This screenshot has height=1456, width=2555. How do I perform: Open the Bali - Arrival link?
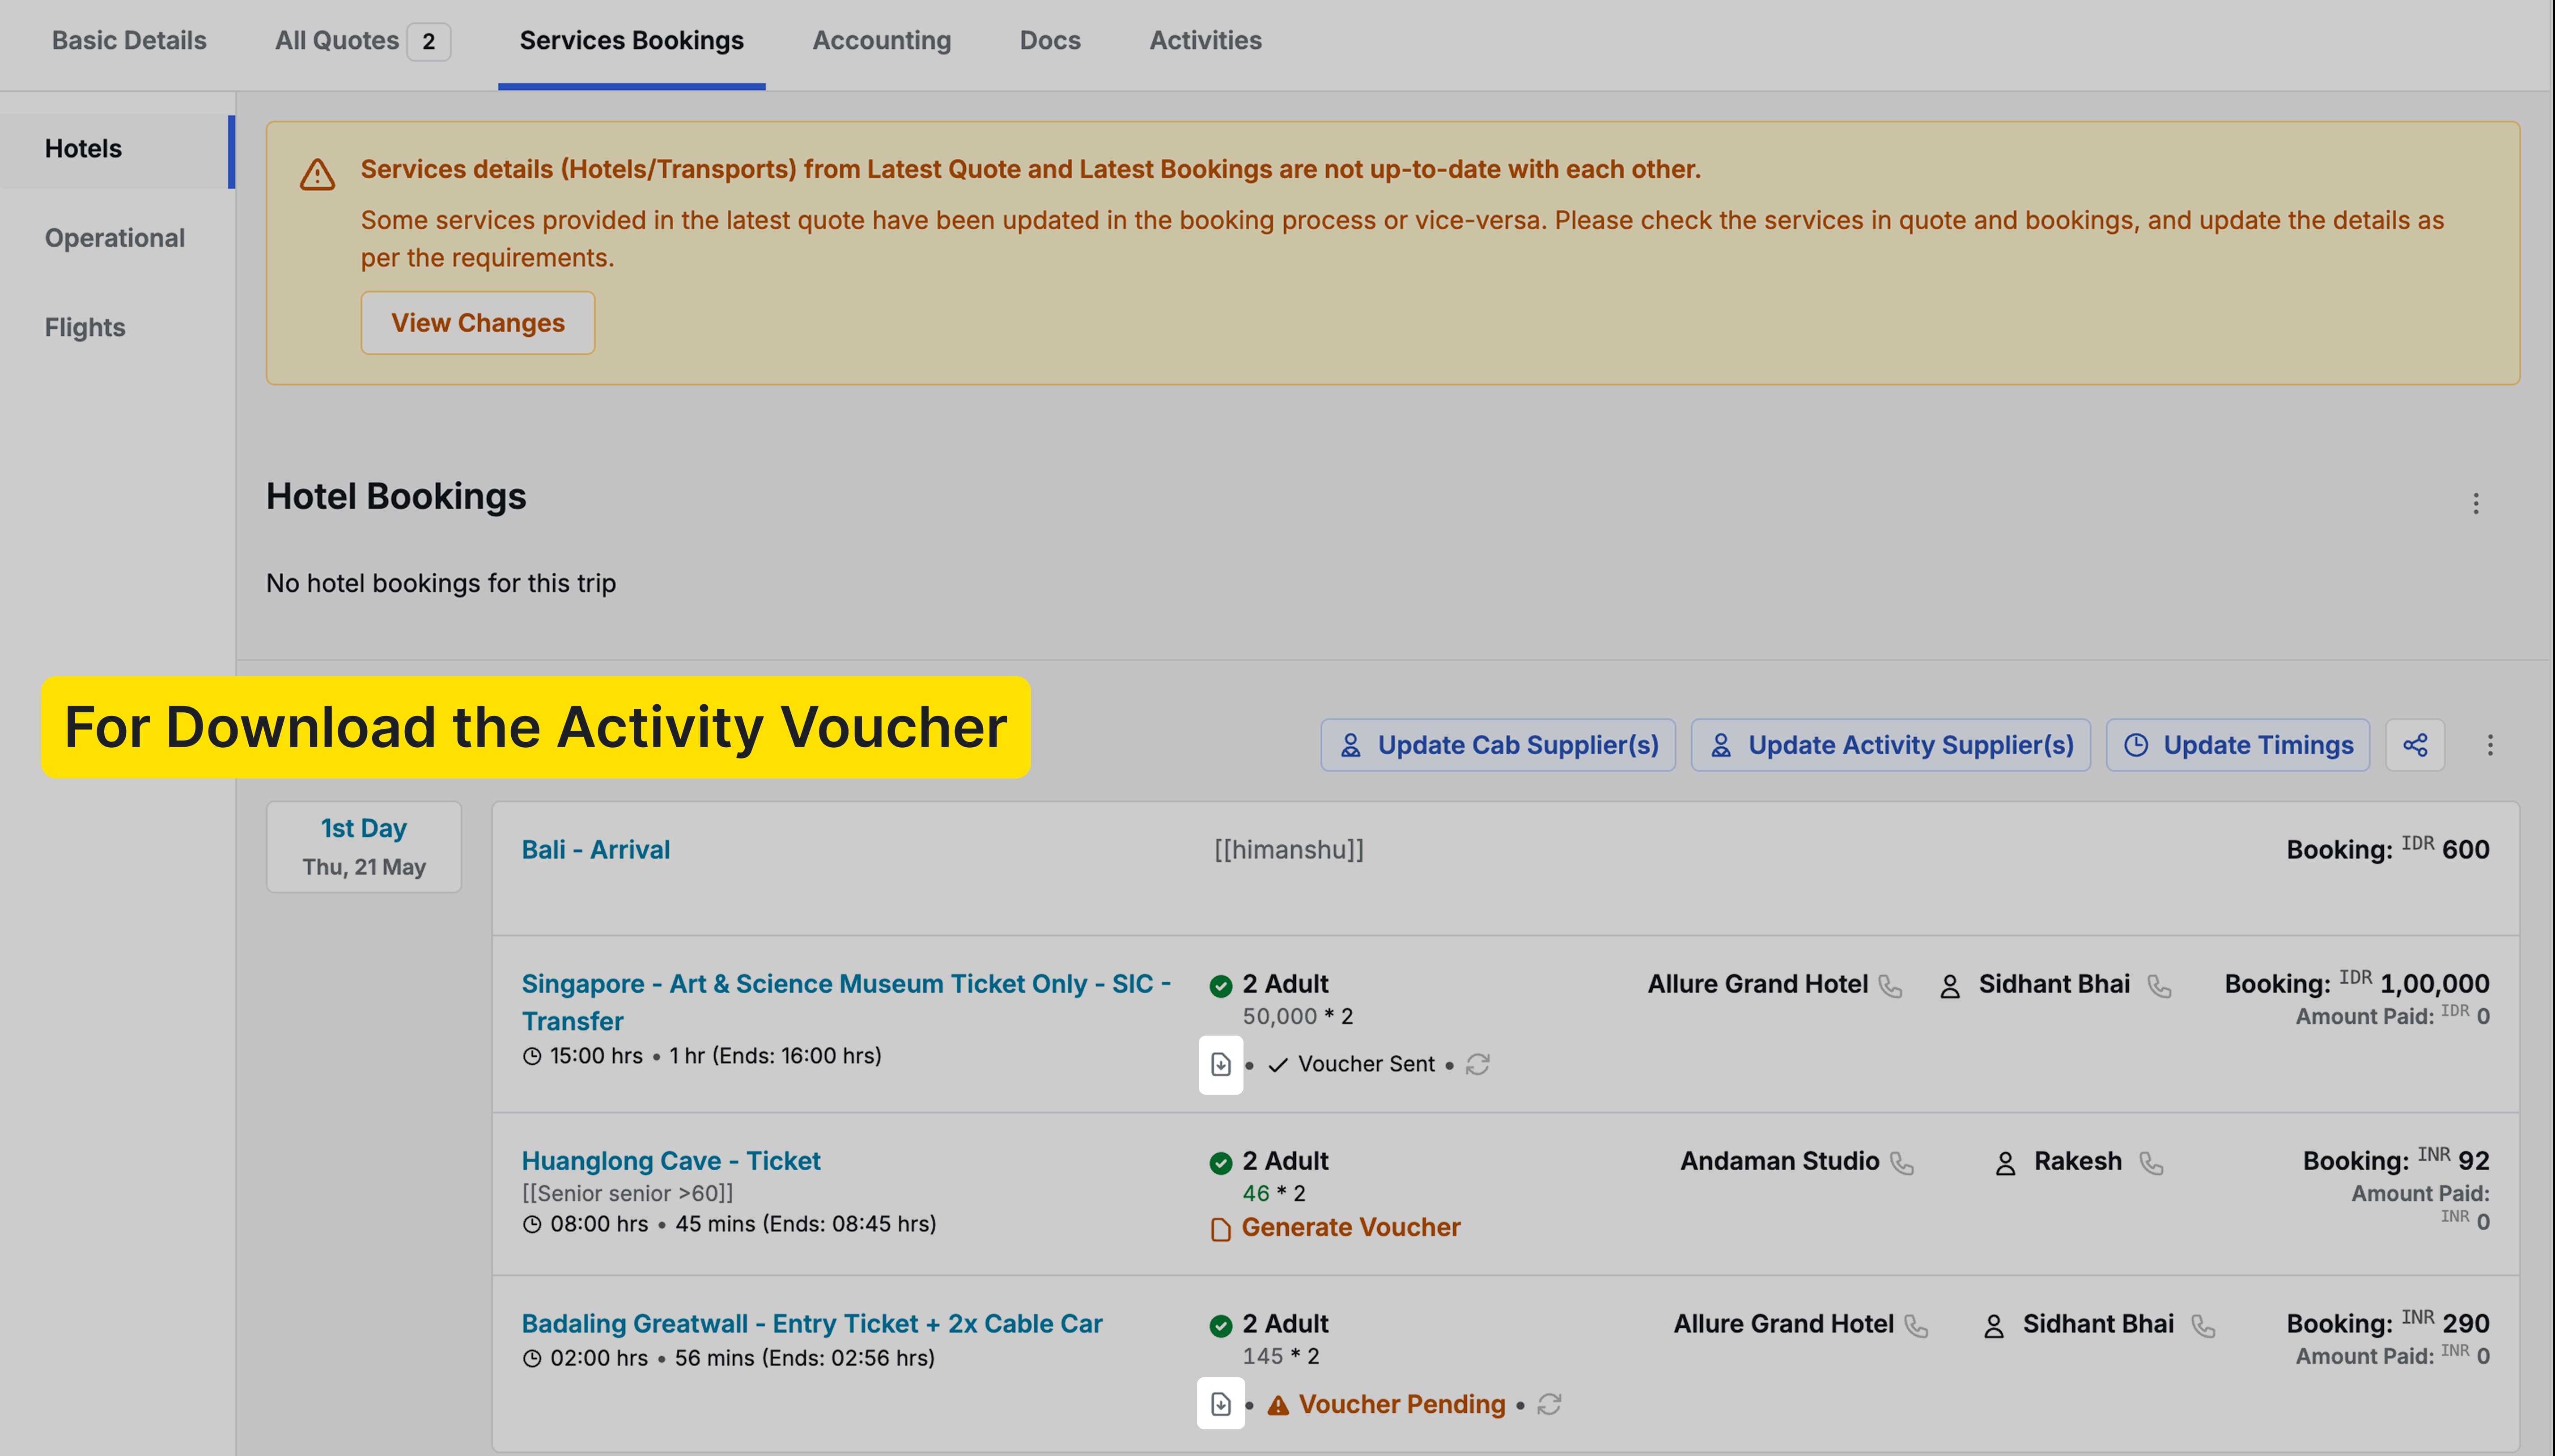[x=596, y=850]
